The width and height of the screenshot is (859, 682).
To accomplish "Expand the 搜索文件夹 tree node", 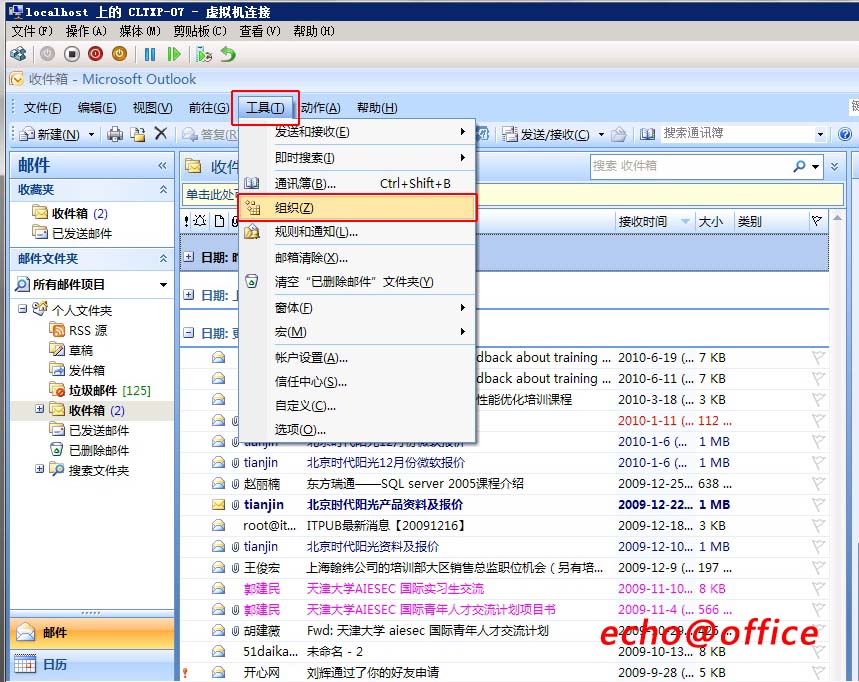I will click(x=39, y=468).
